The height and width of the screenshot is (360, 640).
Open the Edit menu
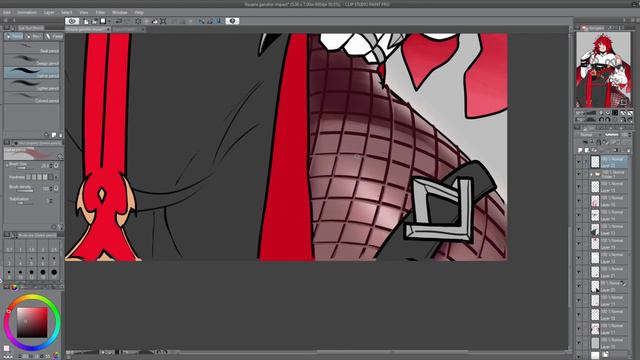pyautogui.click(x=7, y=12)
